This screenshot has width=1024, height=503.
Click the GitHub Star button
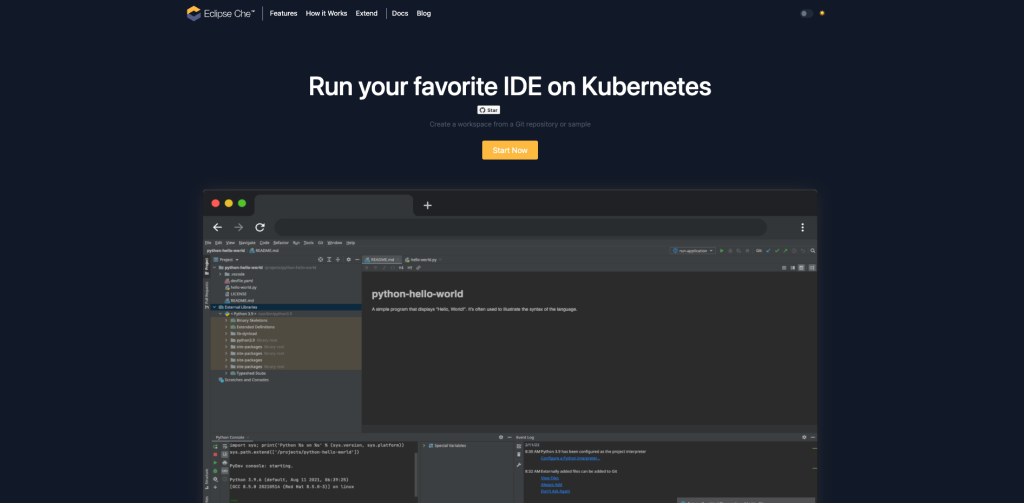click(x=488, y=110)
